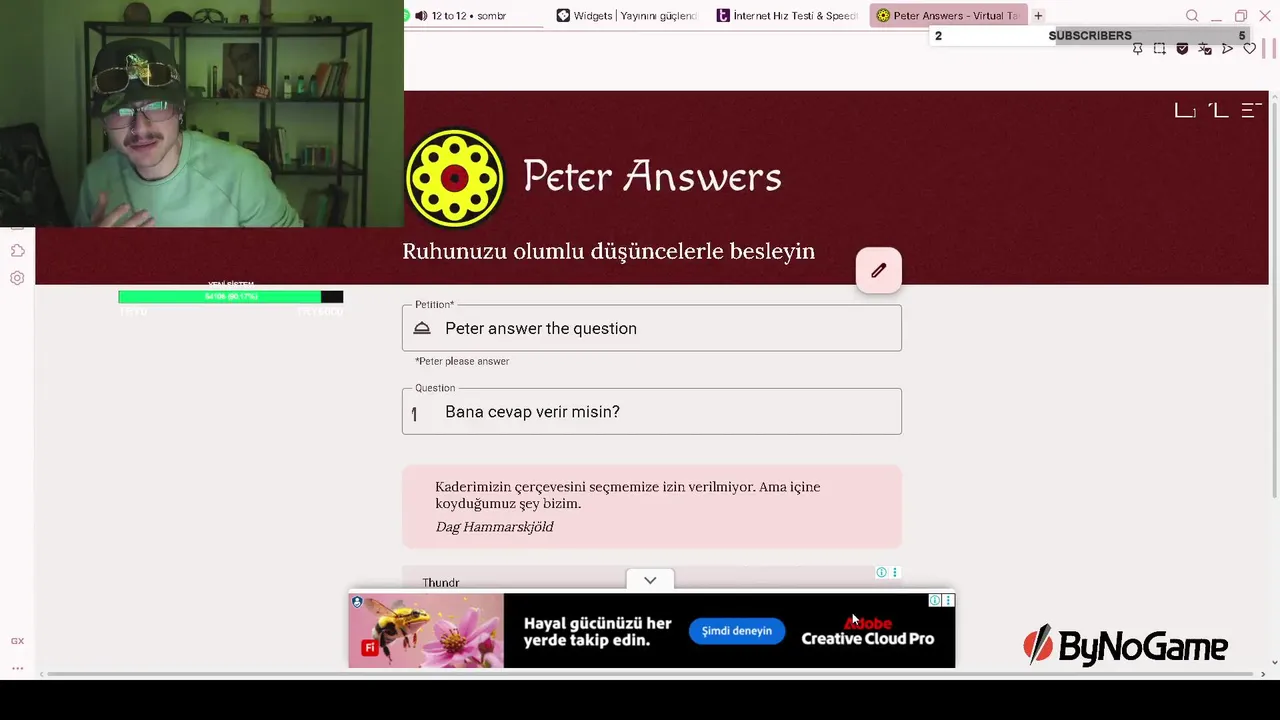Open the extensions cube icon in sidebar

click(x=17, y=250)
